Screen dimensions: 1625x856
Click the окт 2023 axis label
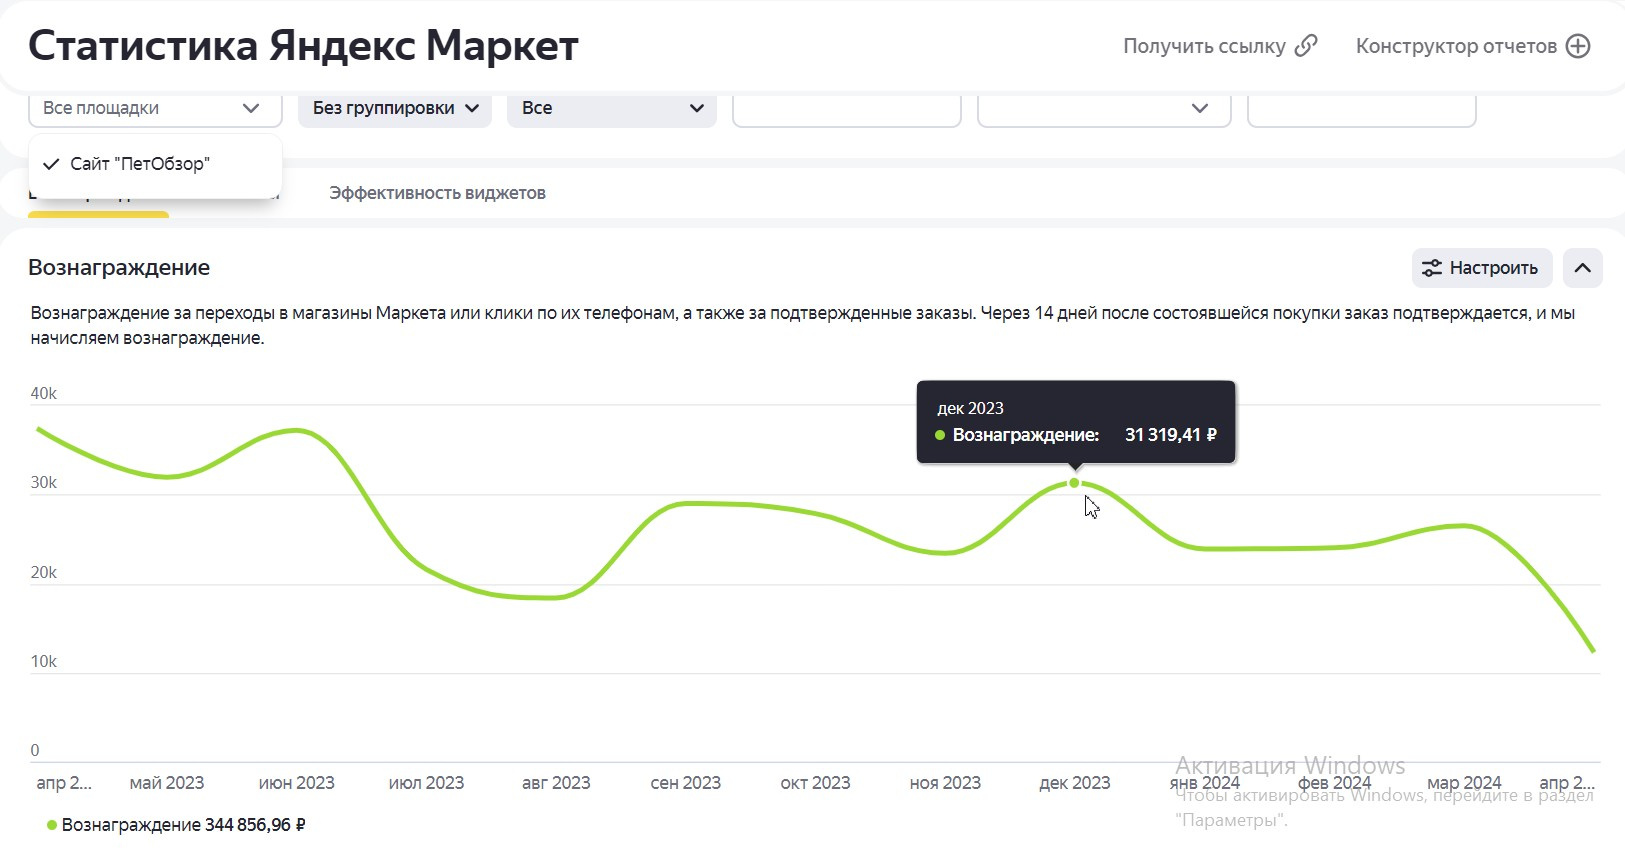(x=816, y=783)
